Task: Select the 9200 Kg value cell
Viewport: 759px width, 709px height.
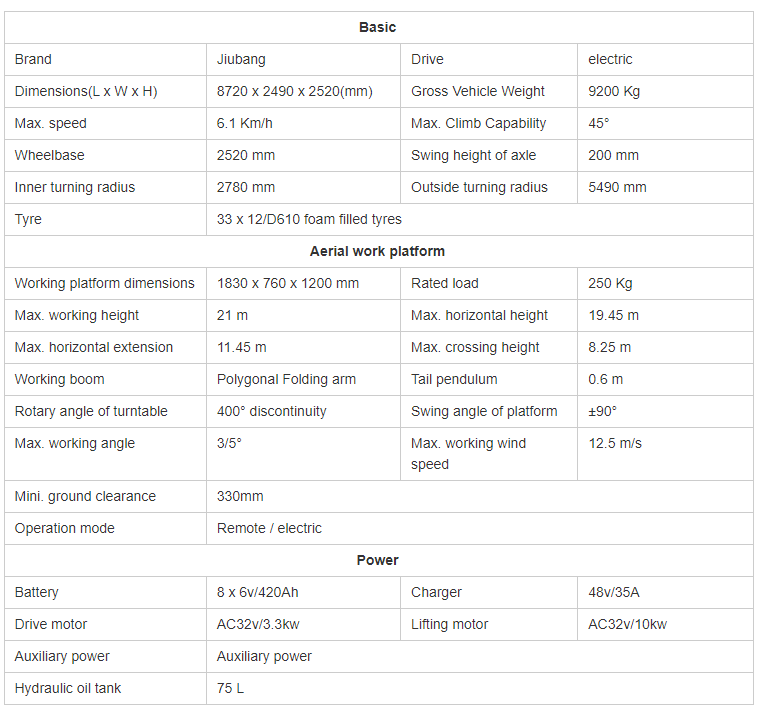Action: pos(614,91)
